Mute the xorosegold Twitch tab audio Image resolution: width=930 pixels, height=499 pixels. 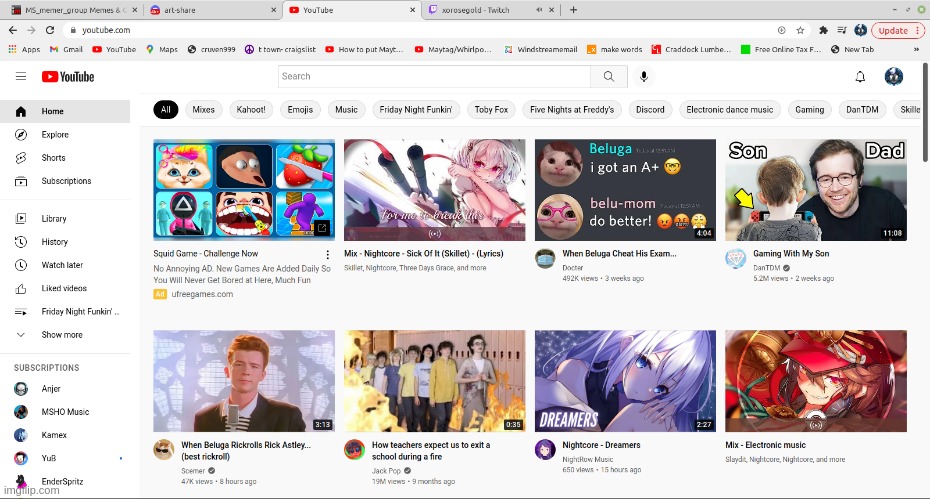click(539, 10)
